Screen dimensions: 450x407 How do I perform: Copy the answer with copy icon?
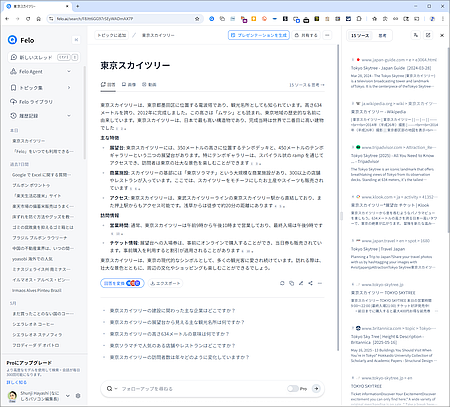coord(292,283)
